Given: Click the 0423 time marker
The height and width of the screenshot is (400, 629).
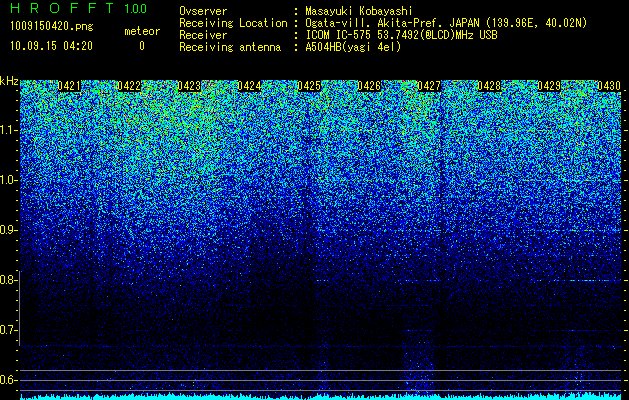Looking at the screenshot, I should coord(189,85).
